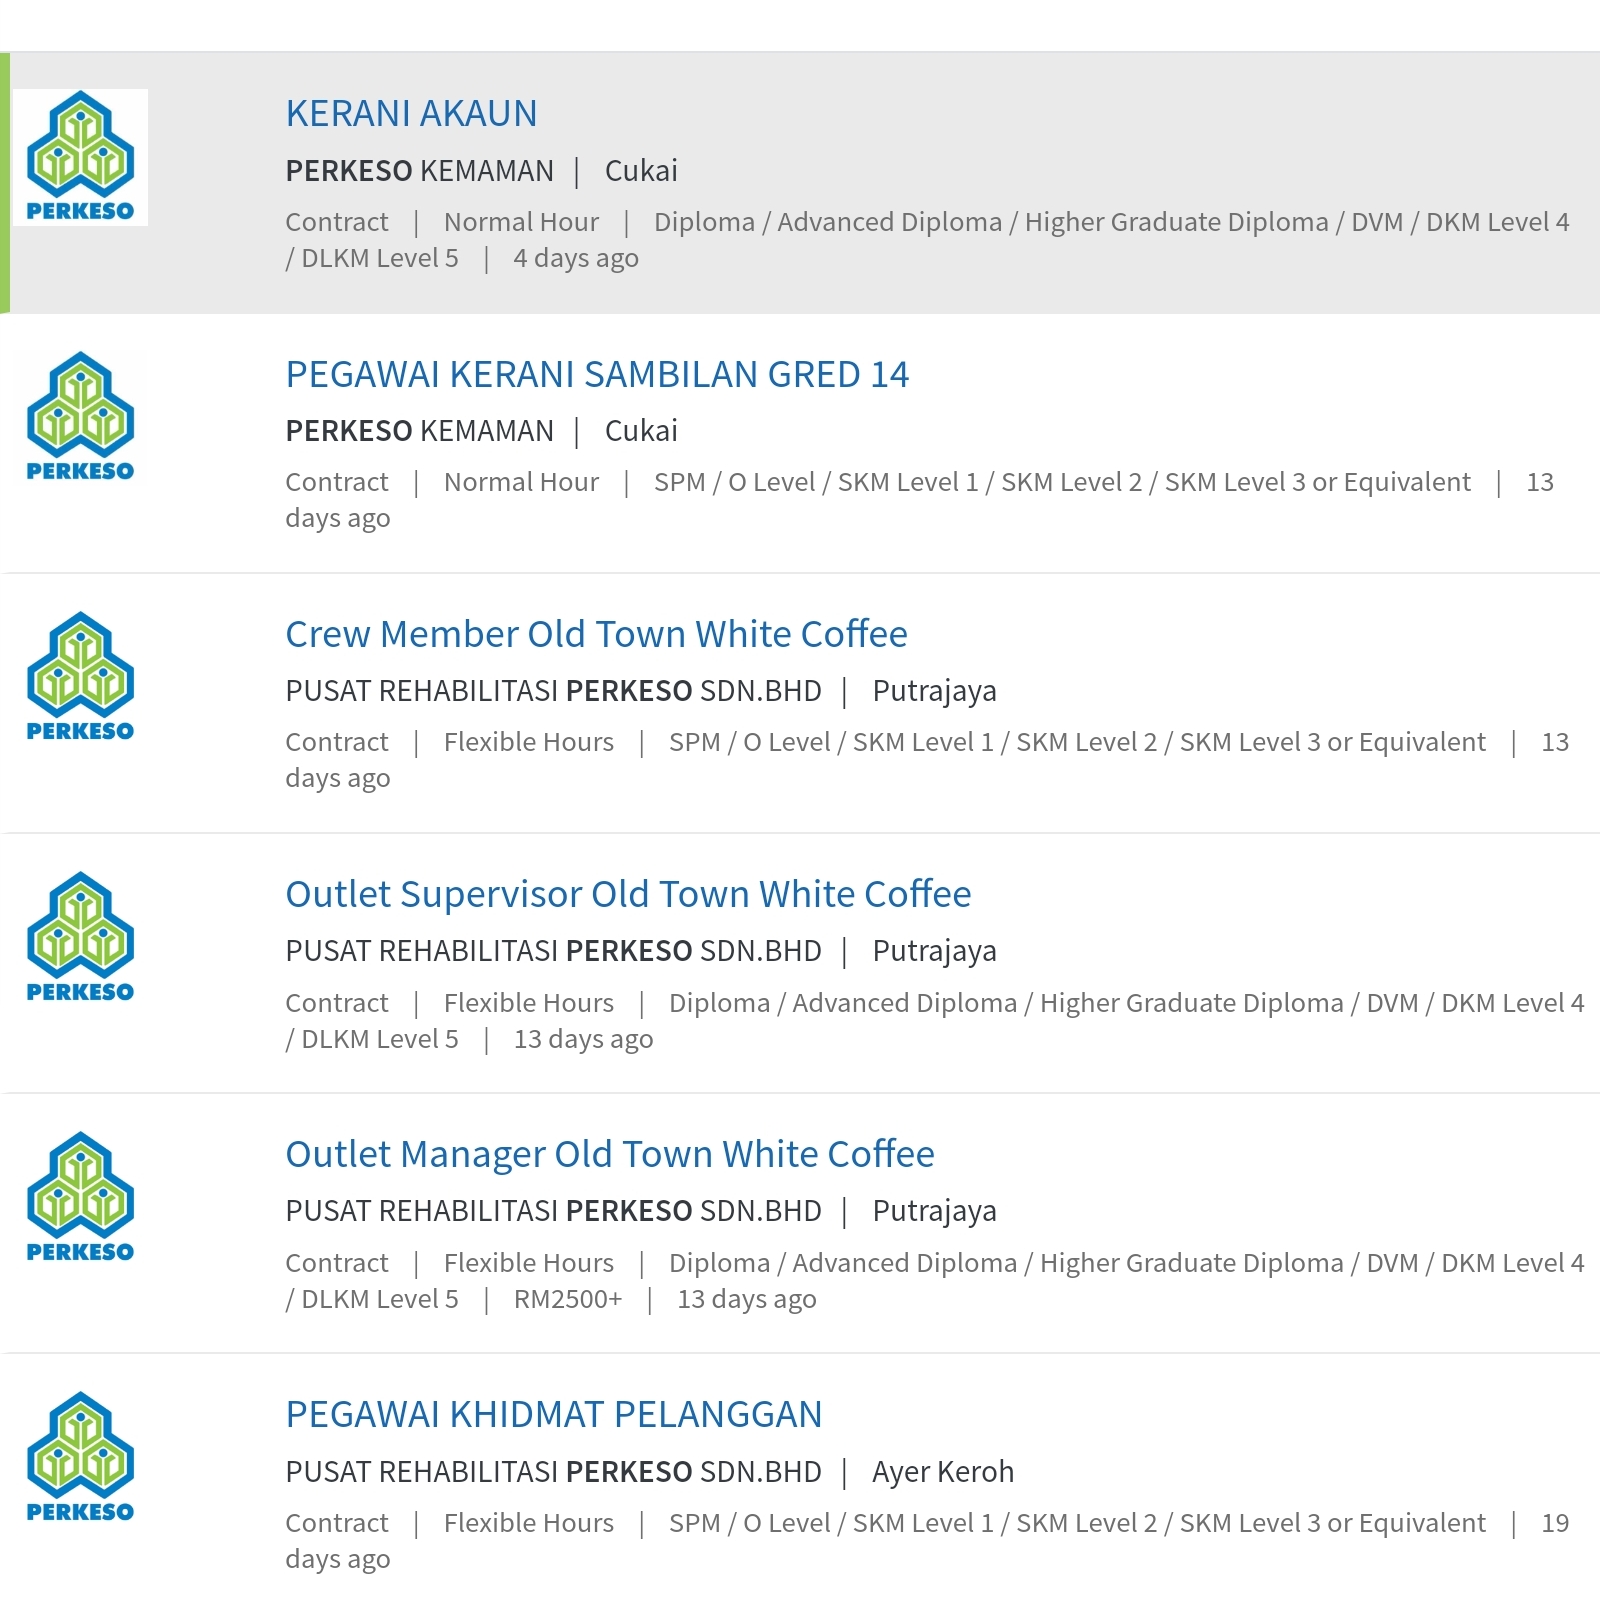Click PUSAT REHABILITASI PERKESO under Outlet Manager

(x=553, y=1211)
